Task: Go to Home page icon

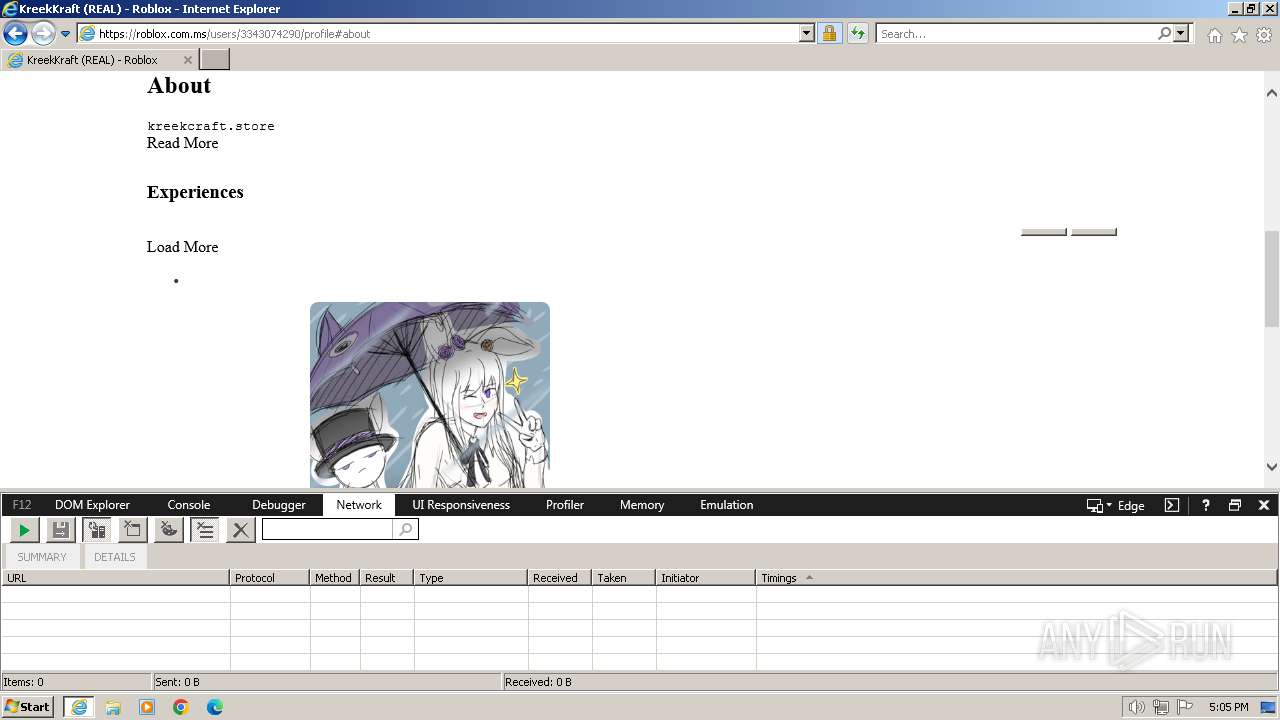Action: pyautogui.click(x=1214, y=35)
